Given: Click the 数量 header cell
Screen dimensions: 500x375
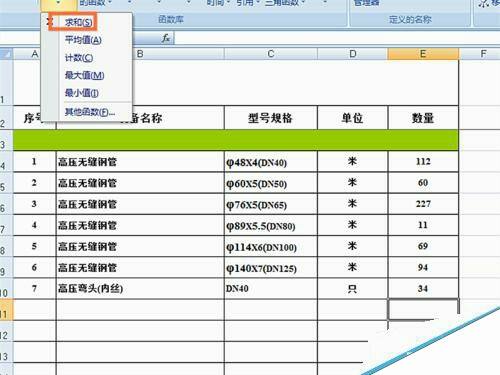Looking at the screenshot, I should [x=423, y=118].
